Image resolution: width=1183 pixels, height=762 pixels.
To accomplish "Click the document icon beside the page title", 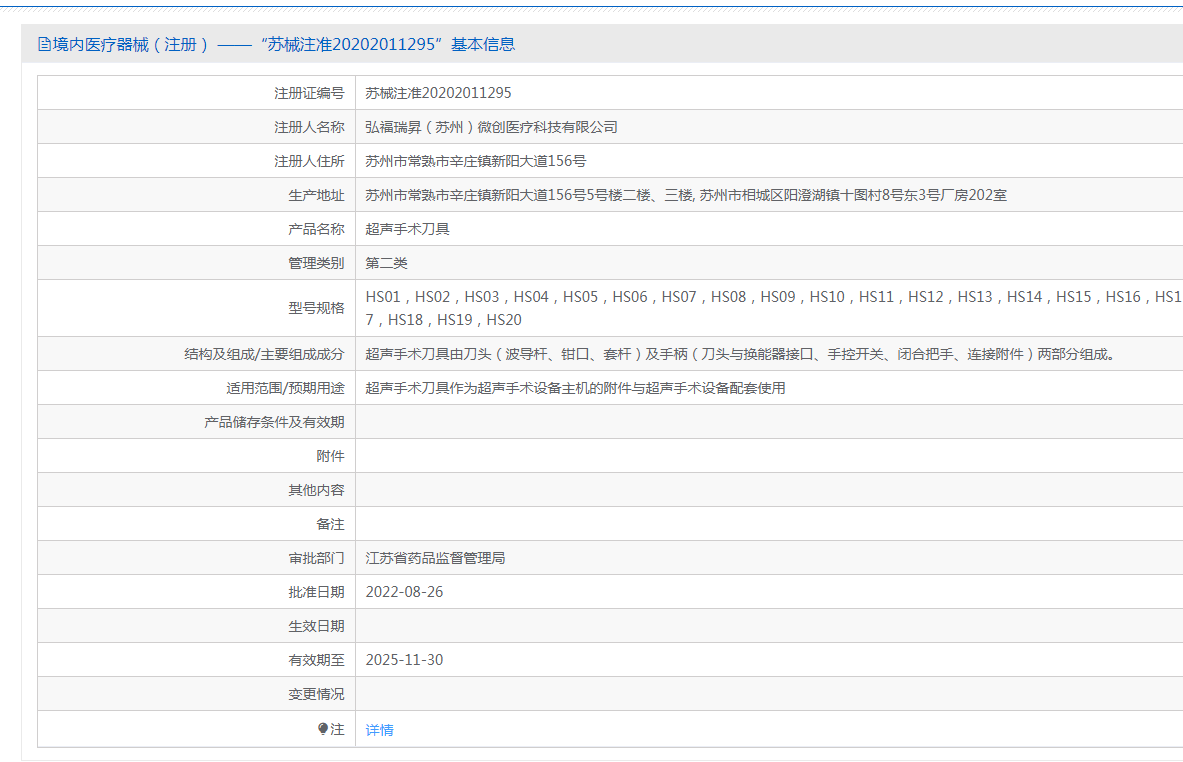I will tap(44, 44).
